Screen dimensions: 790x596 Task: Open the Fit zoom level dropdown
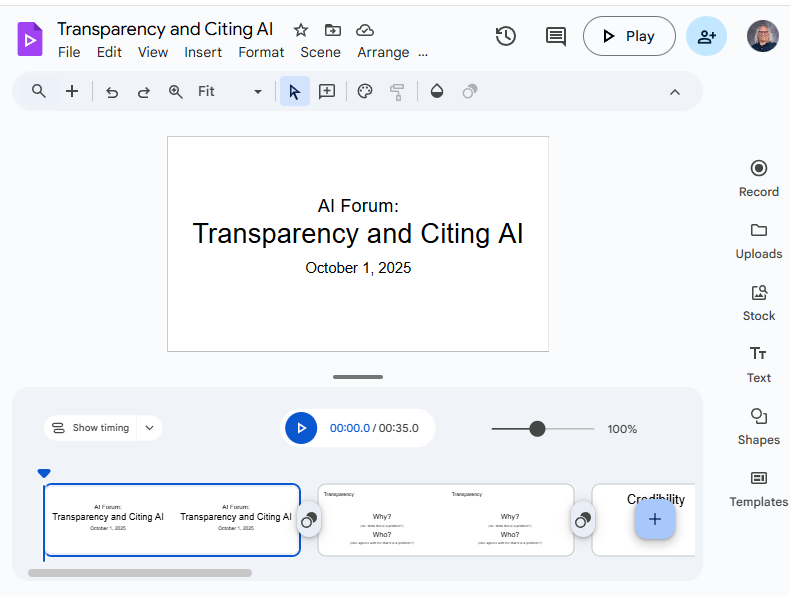coord(230,91)
